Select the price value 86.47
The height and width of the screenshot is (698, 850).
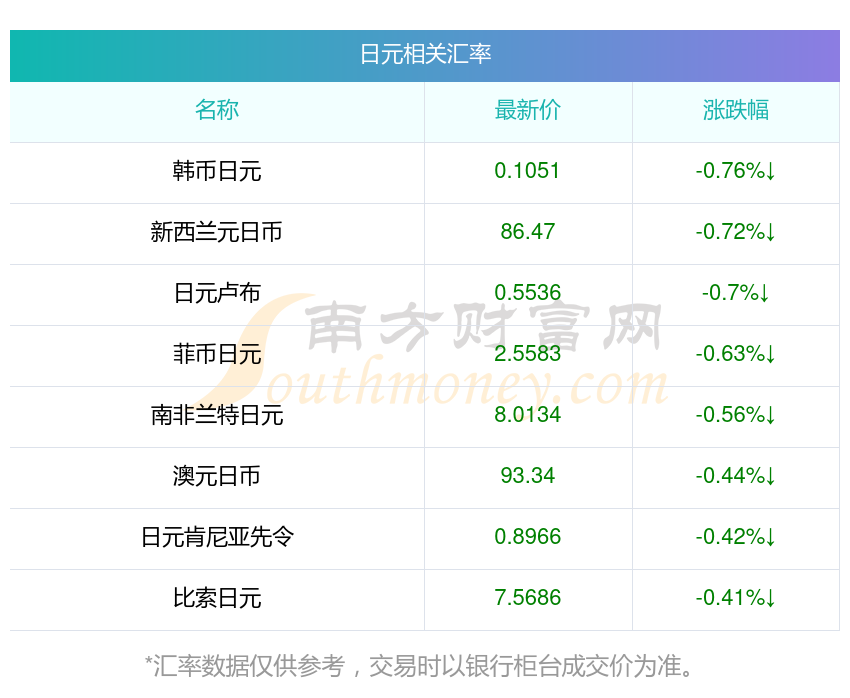click(x=527, y=232)
